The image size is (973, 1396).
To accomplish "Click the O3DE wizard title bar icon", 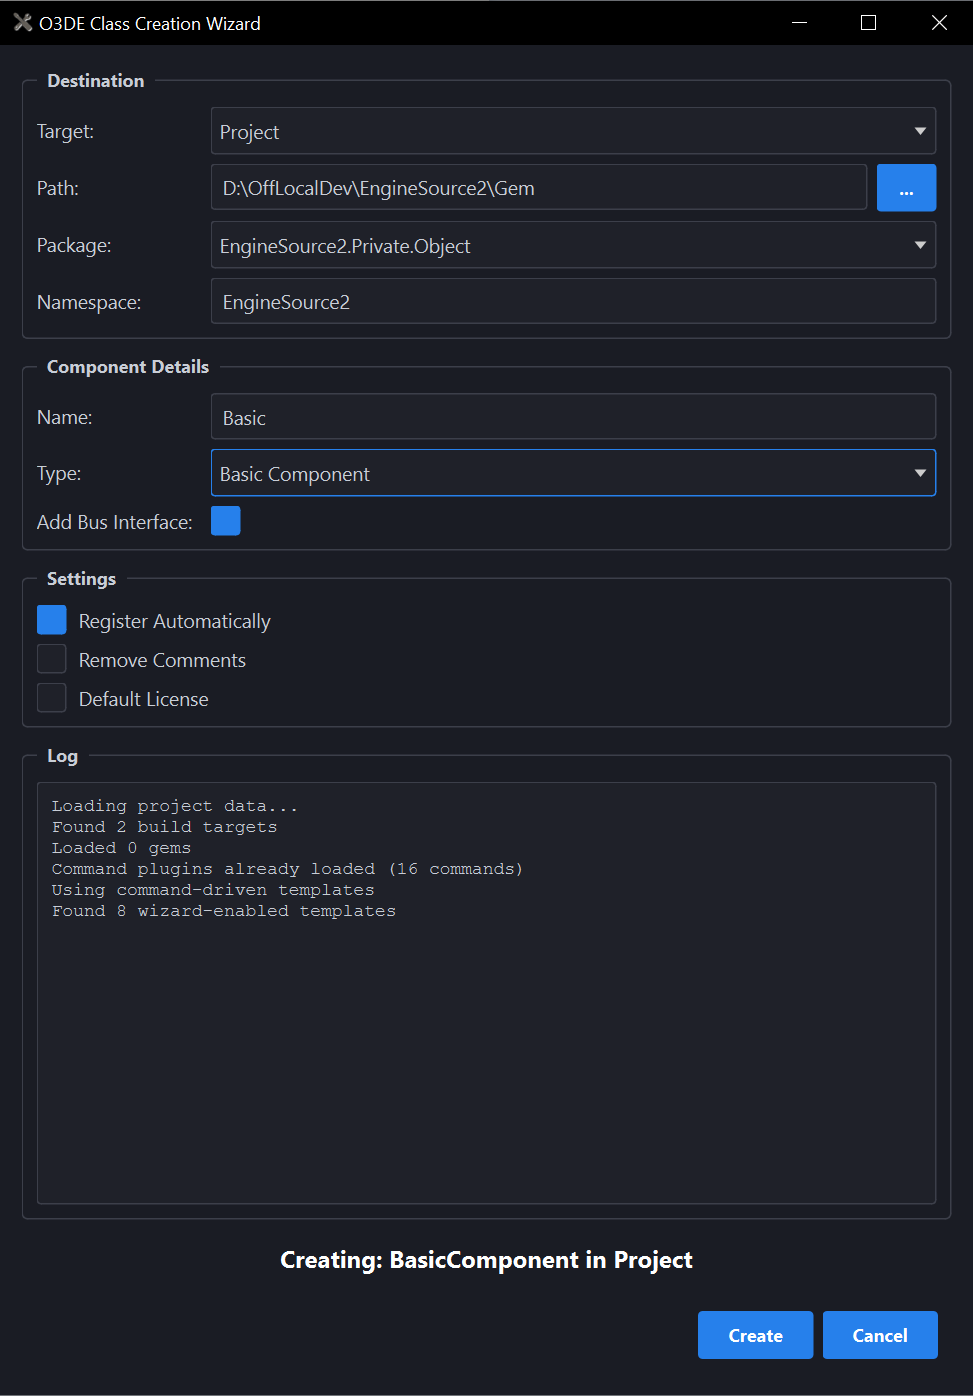I will click(22, 22).
